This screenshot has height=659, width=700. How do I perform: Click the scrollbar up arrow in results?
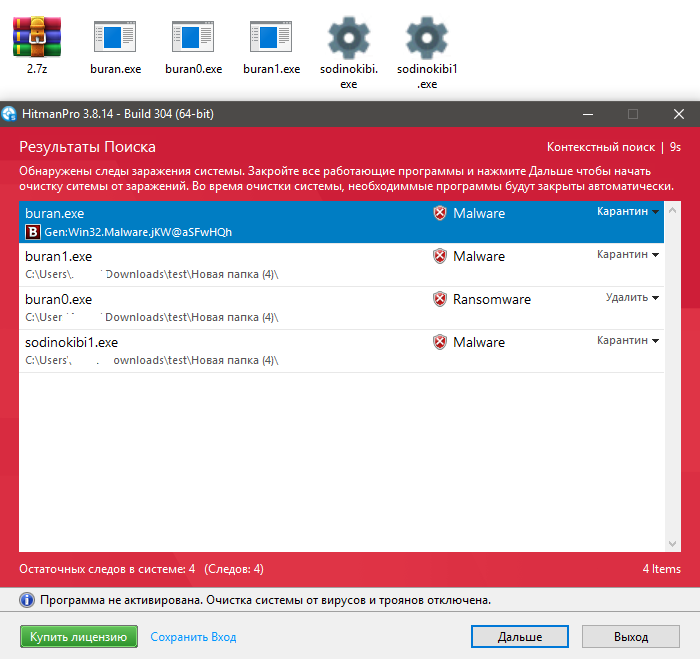coord(672,210)
